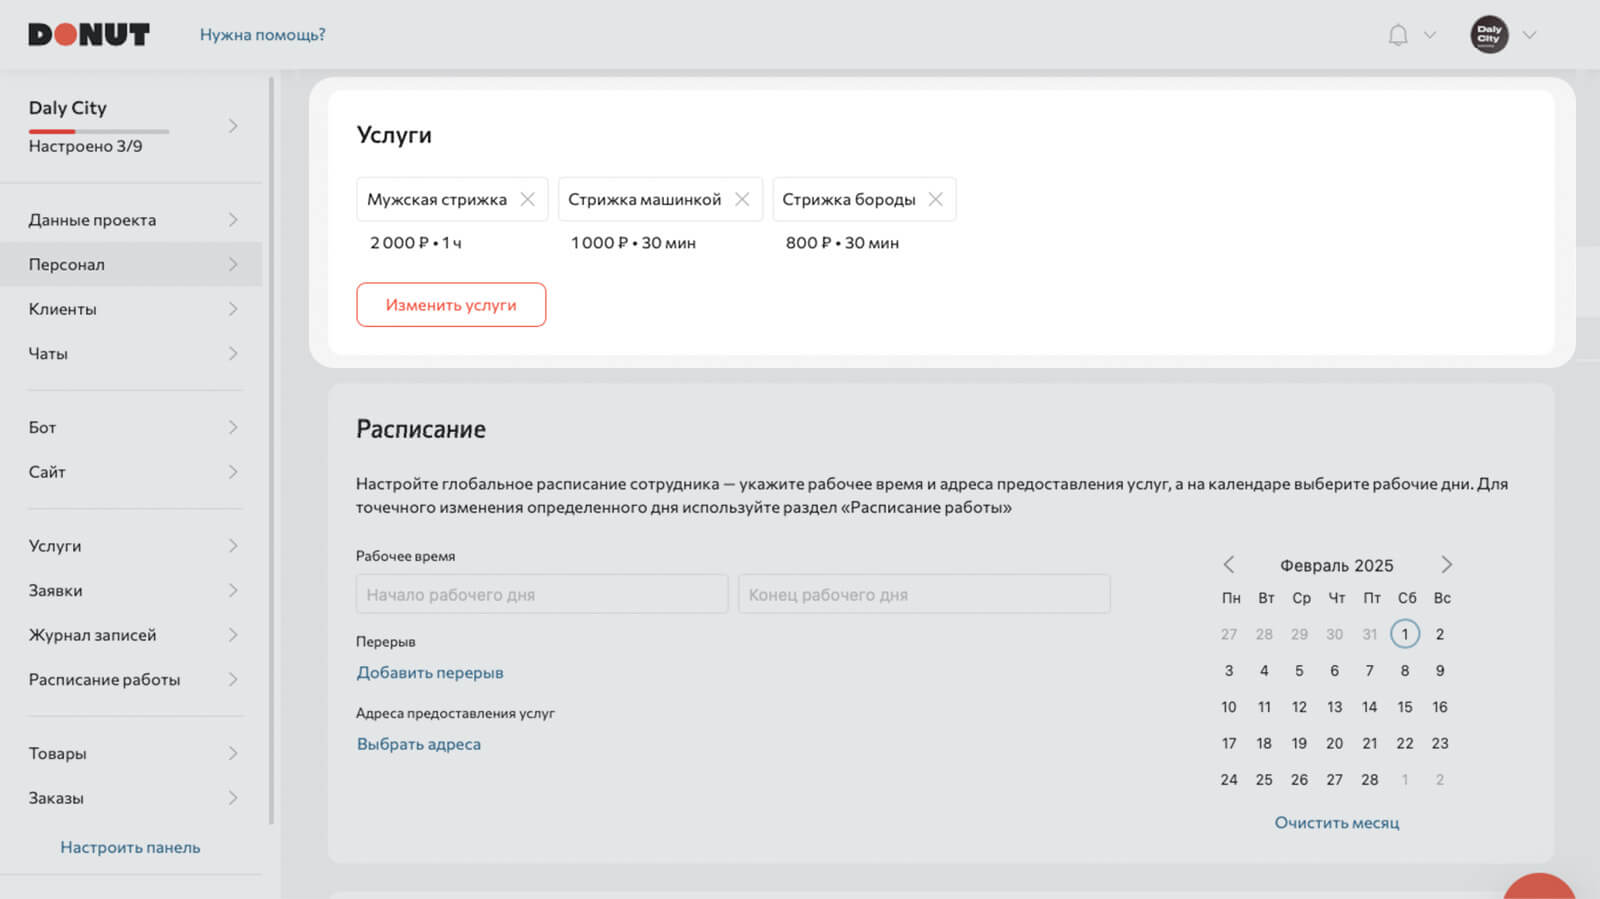Open Товары in the sidebar
Viewport: 1600px width, 899px height.
[x=131, y=753]
